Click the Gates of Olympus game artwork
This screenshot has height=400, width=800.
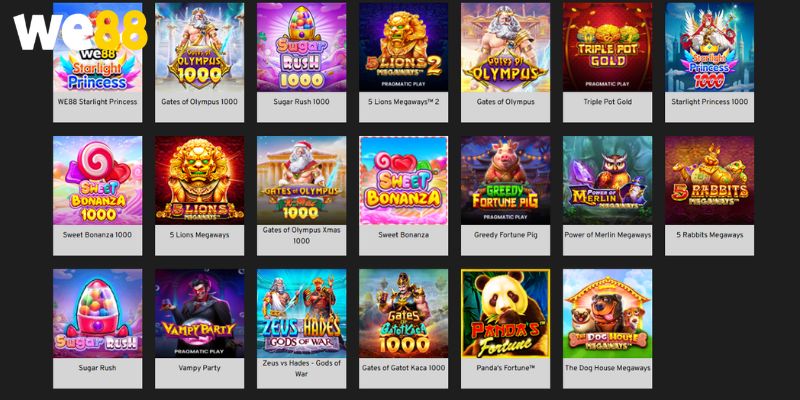[x=506, y=47]
